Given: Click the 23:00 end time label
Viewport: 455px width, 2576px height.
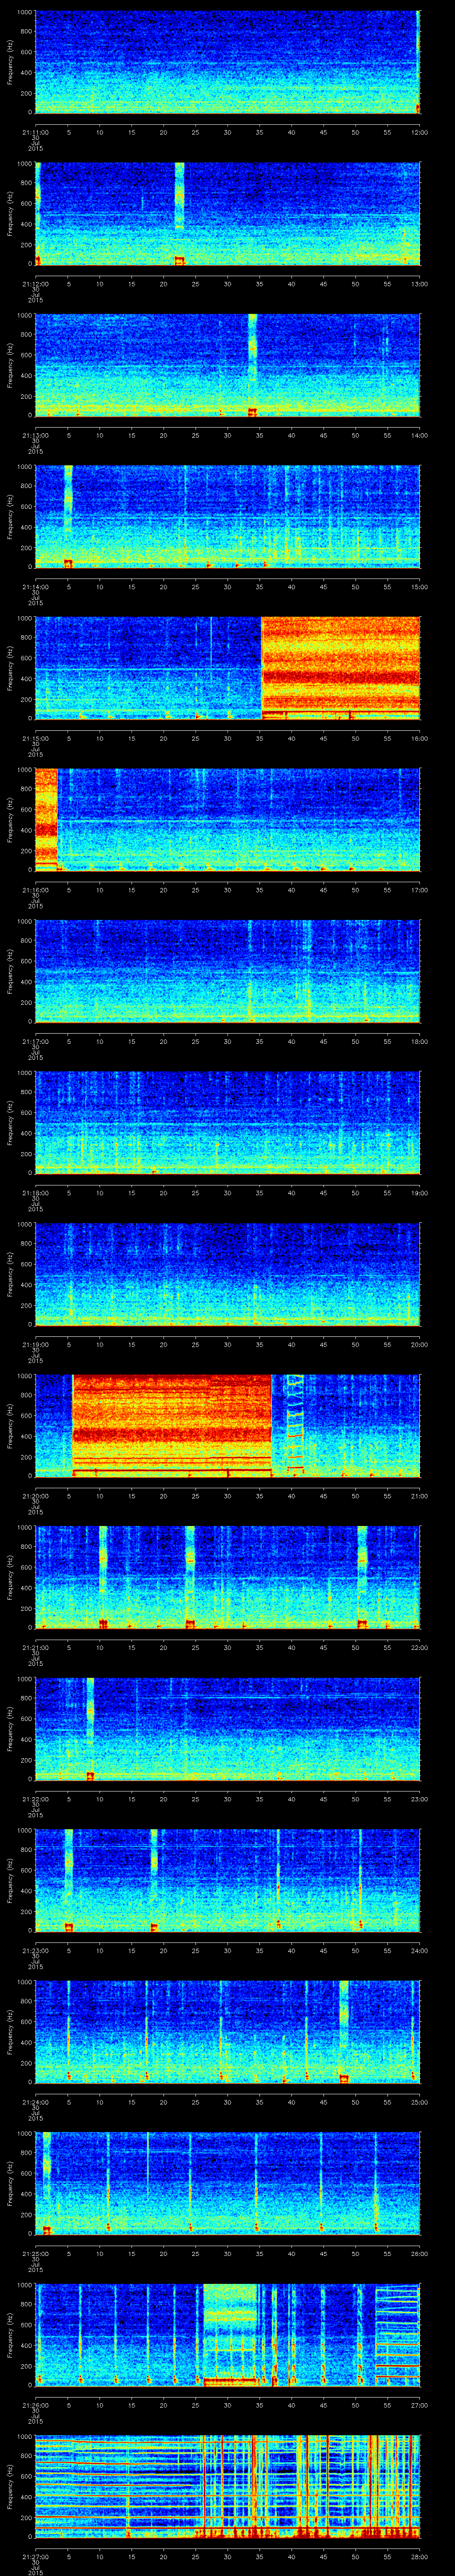Looking at the screenshot, I should (419, 1798).
